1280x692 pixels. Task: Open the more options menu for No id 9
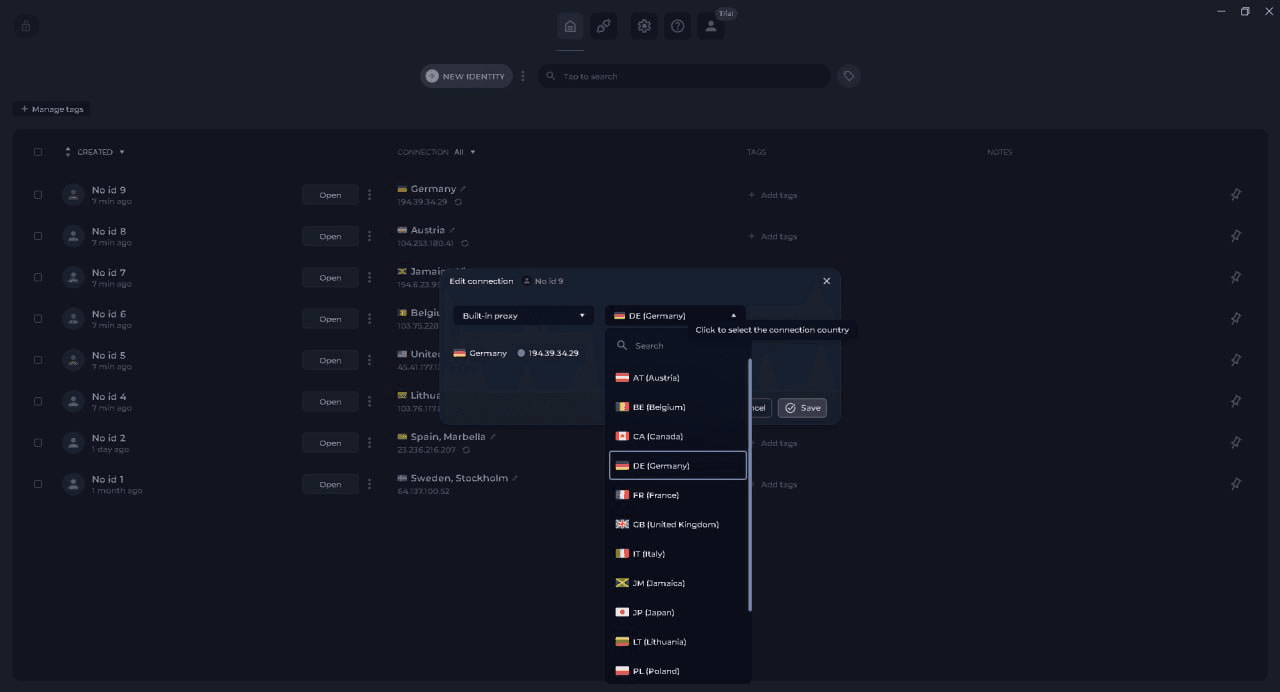pyautogui.click(x=369, y=195)
